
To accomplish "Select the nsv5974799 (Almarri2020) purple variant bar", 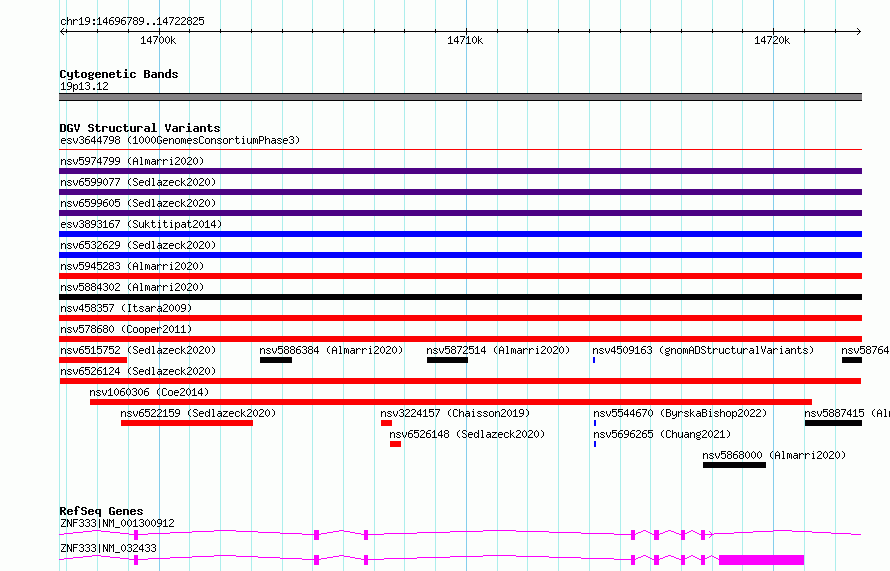I will tap(460, 171).
